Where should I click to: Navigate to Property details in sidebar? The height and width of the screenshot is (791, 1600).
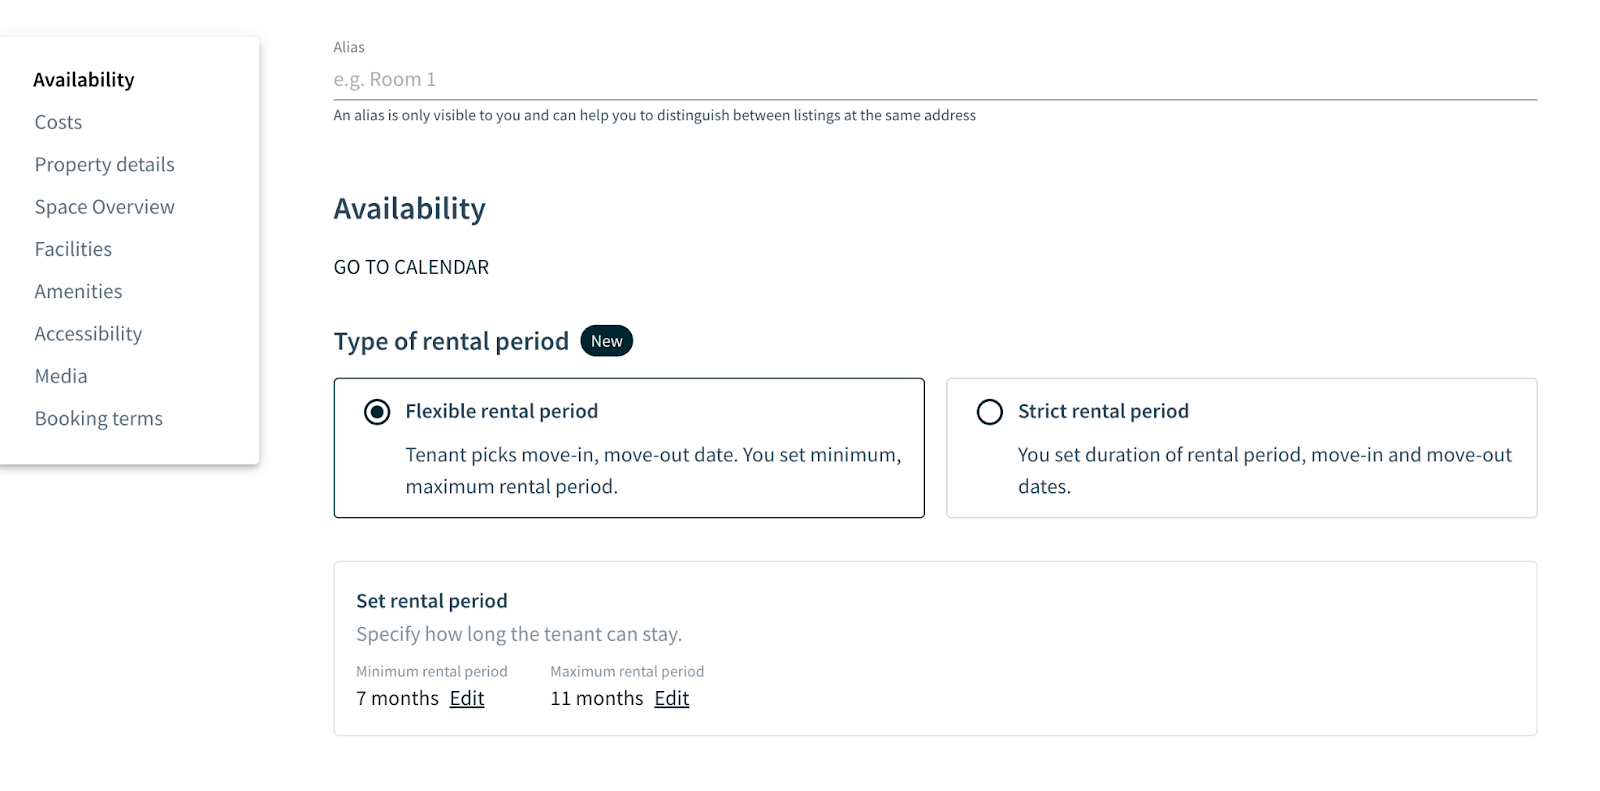105,164
